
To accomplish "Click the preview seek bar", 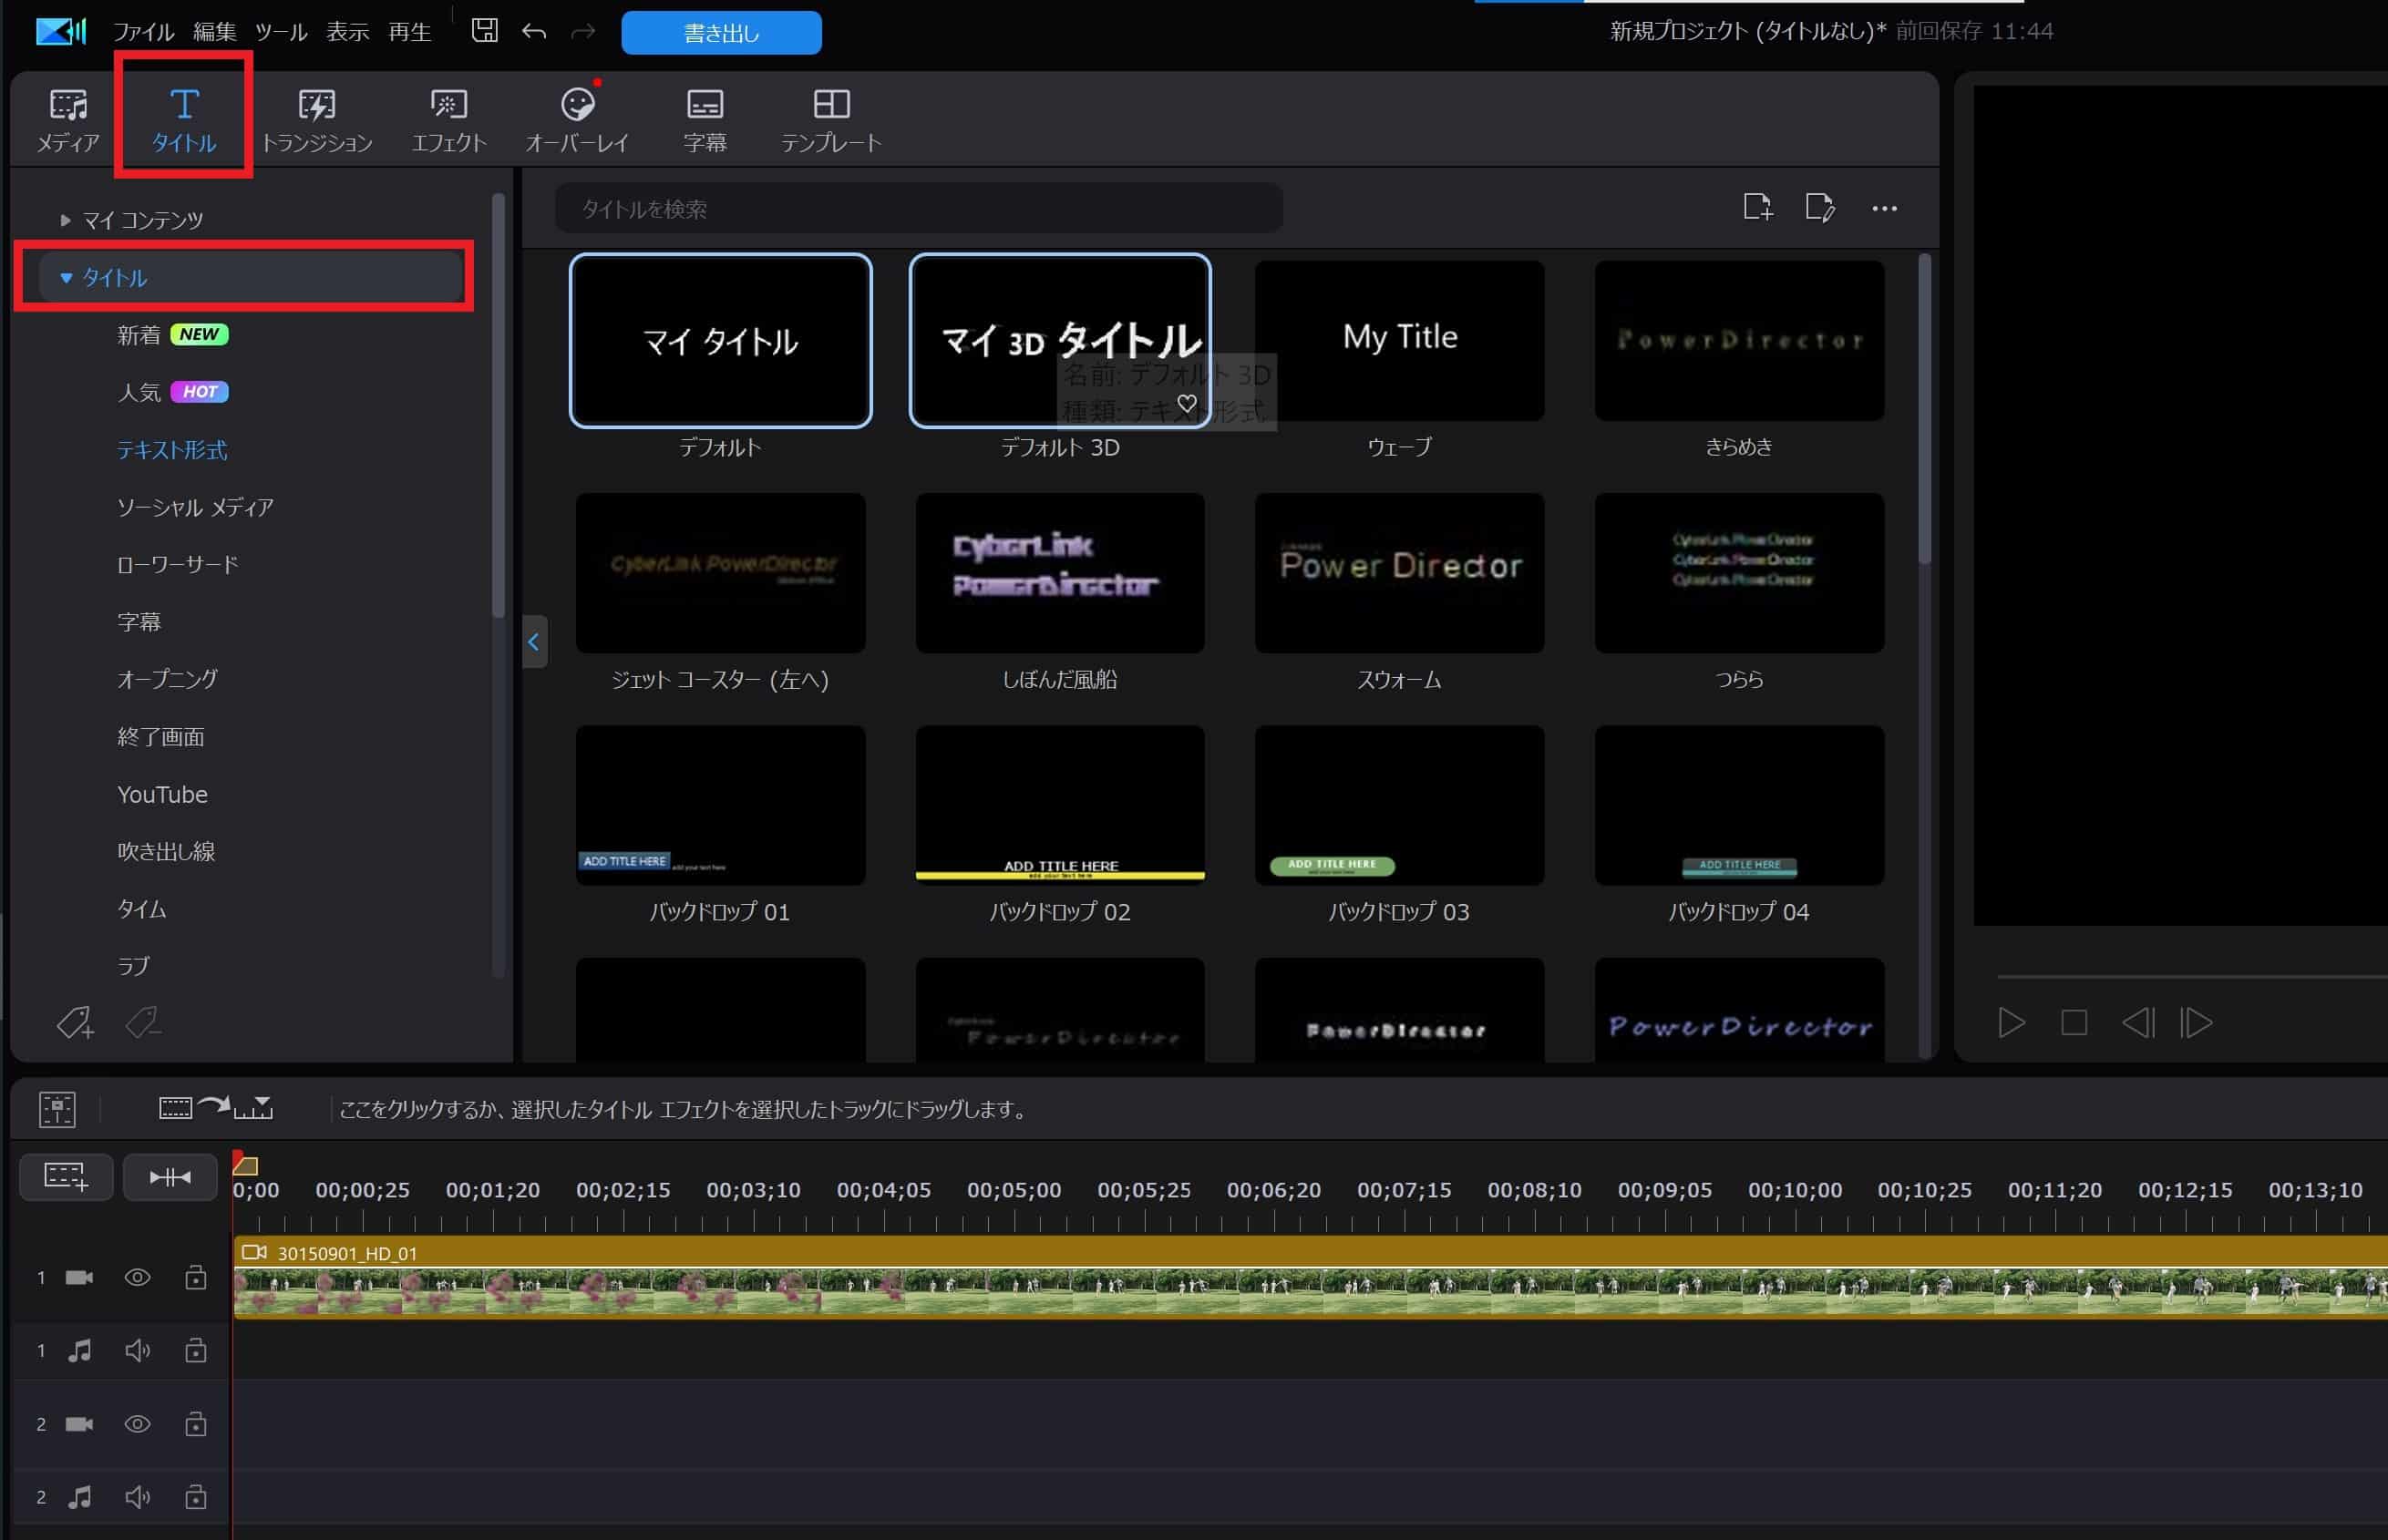I will (2190, 976).
